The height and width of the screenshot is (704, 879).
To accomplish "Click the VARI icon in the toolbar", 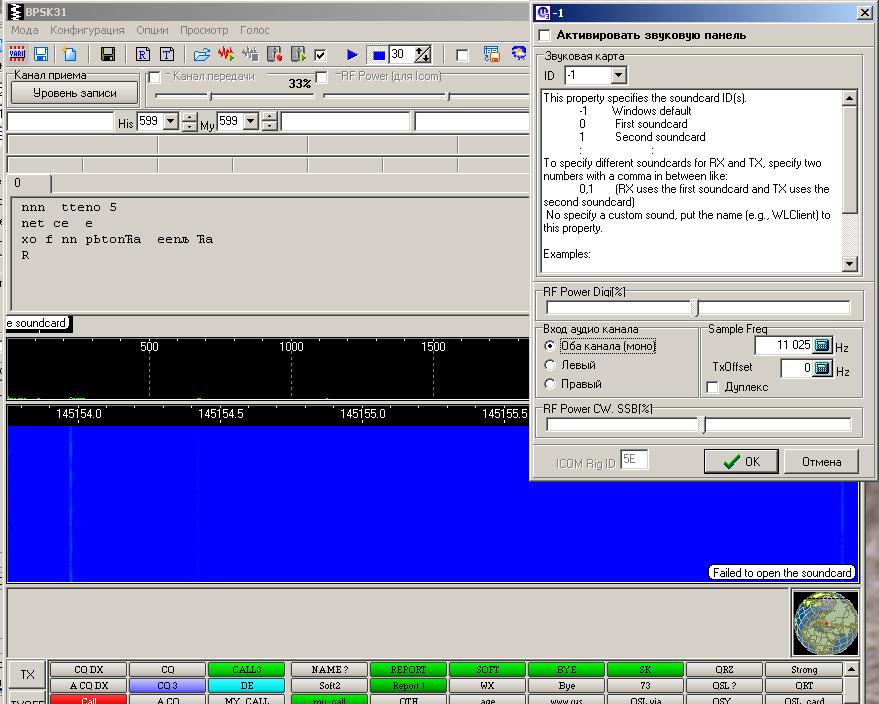I will click(17, 54).
